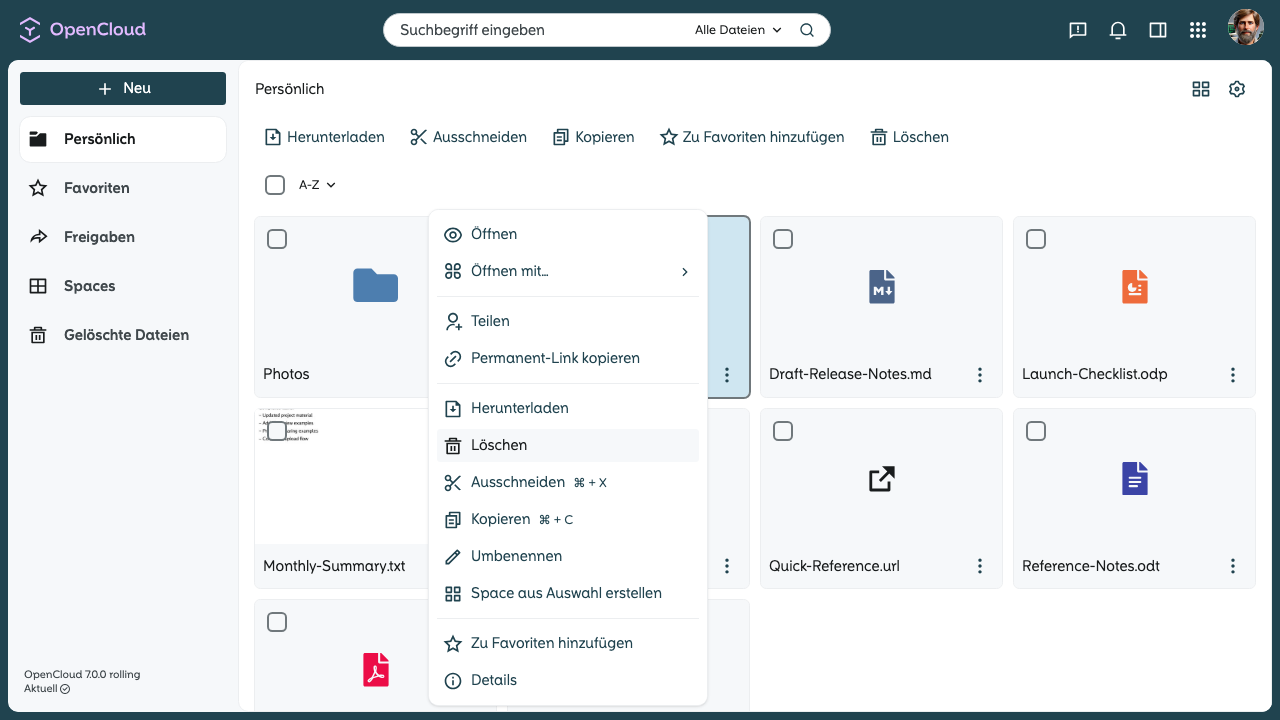Open the user avatar menu
Screen dimensions: 1280x720
click(x=1246, y=28)
